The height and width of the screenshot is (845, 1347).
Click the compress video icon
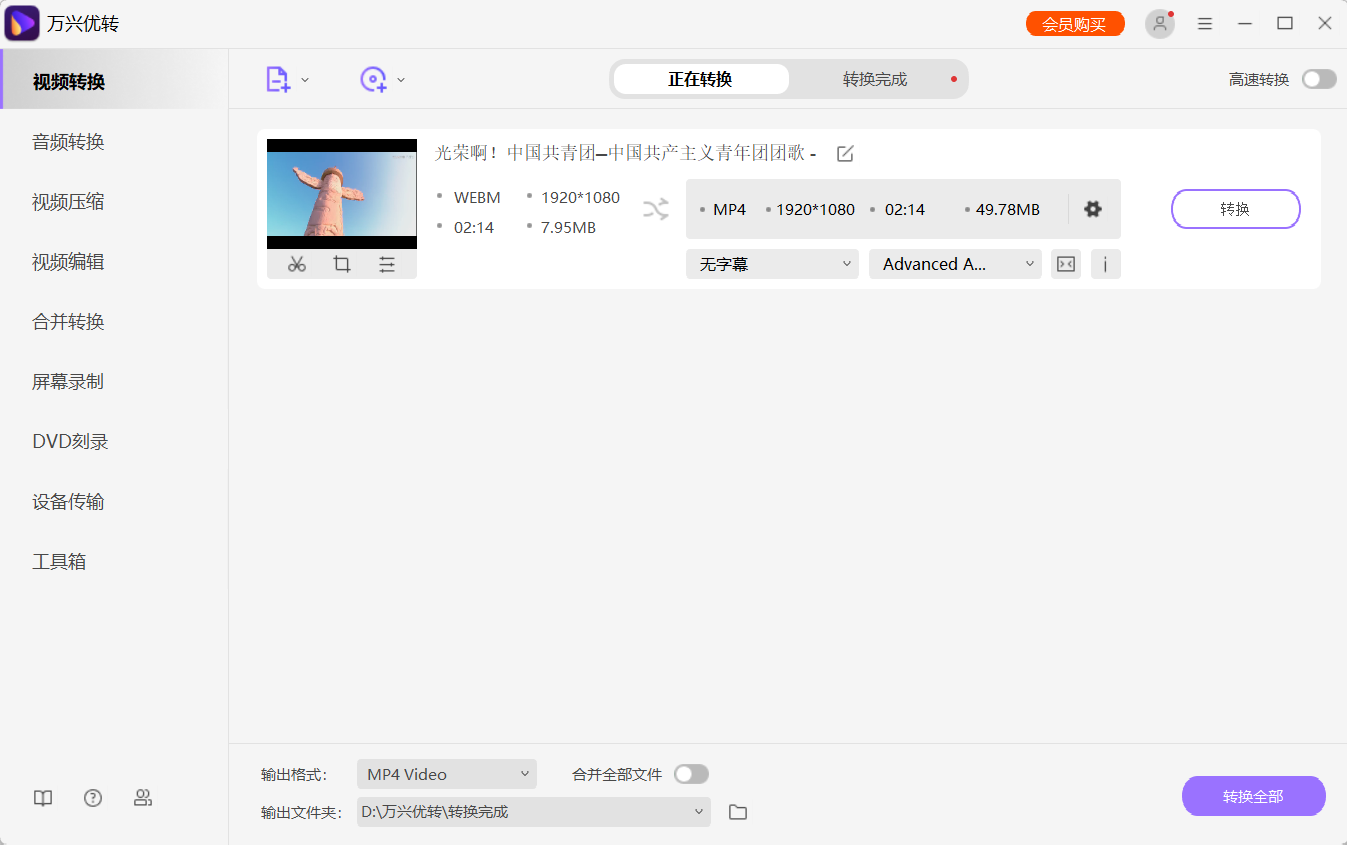[x=1064, y=263]
